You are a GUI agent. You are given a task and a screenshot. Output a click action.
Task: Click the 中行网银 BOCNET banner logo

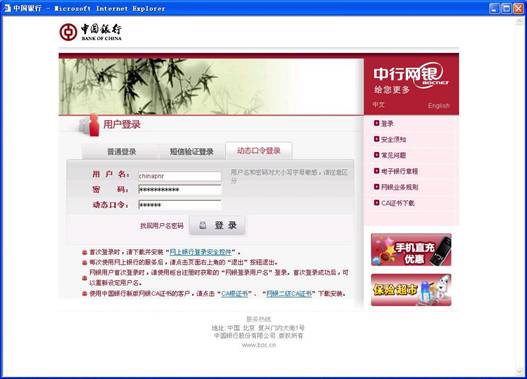(x=411, y=75)
